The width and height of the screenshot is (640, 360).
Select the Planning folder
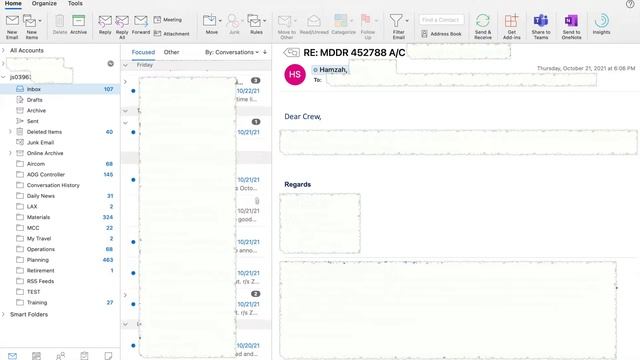[x=60, y=260]
